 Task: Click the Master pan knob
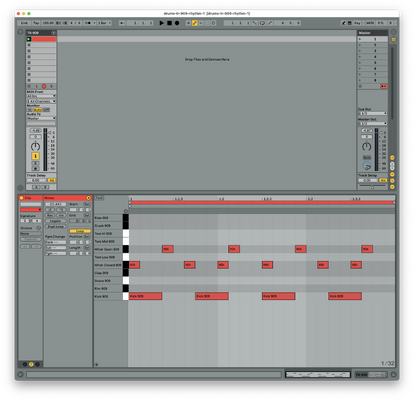pos(366,146)
